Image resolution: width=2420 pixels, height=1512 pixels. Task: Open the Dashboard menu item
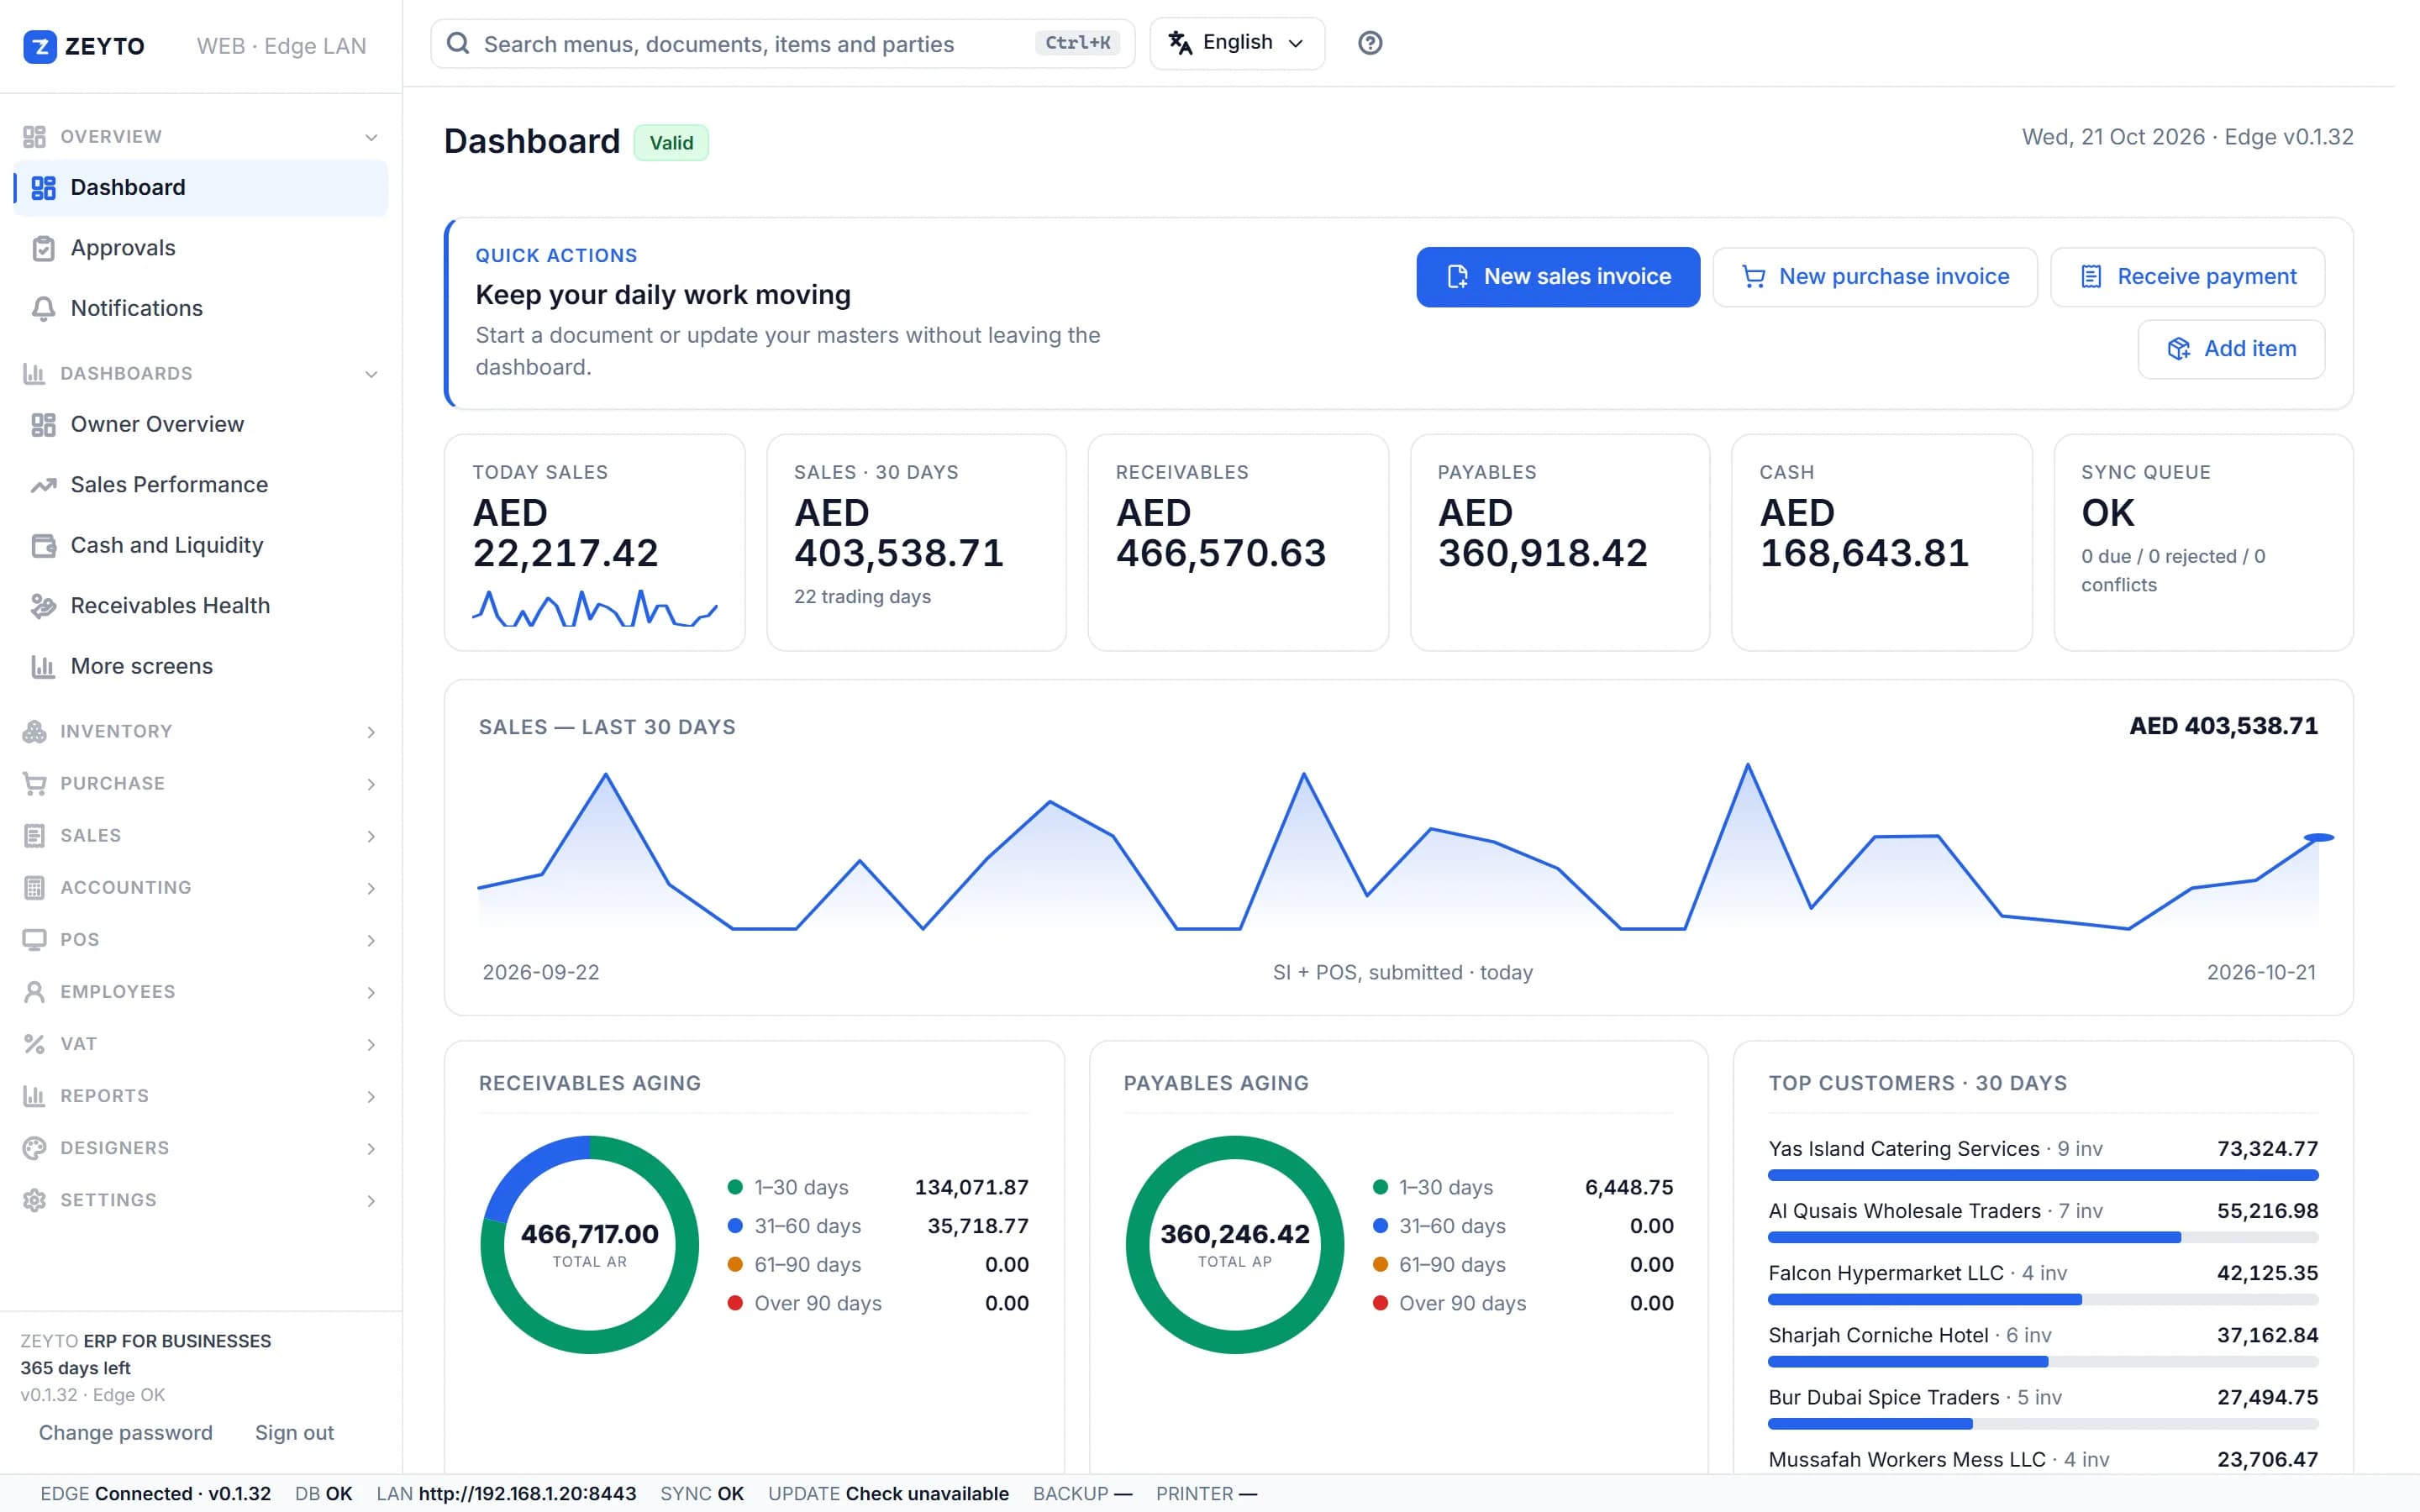(x=201, y=188)
